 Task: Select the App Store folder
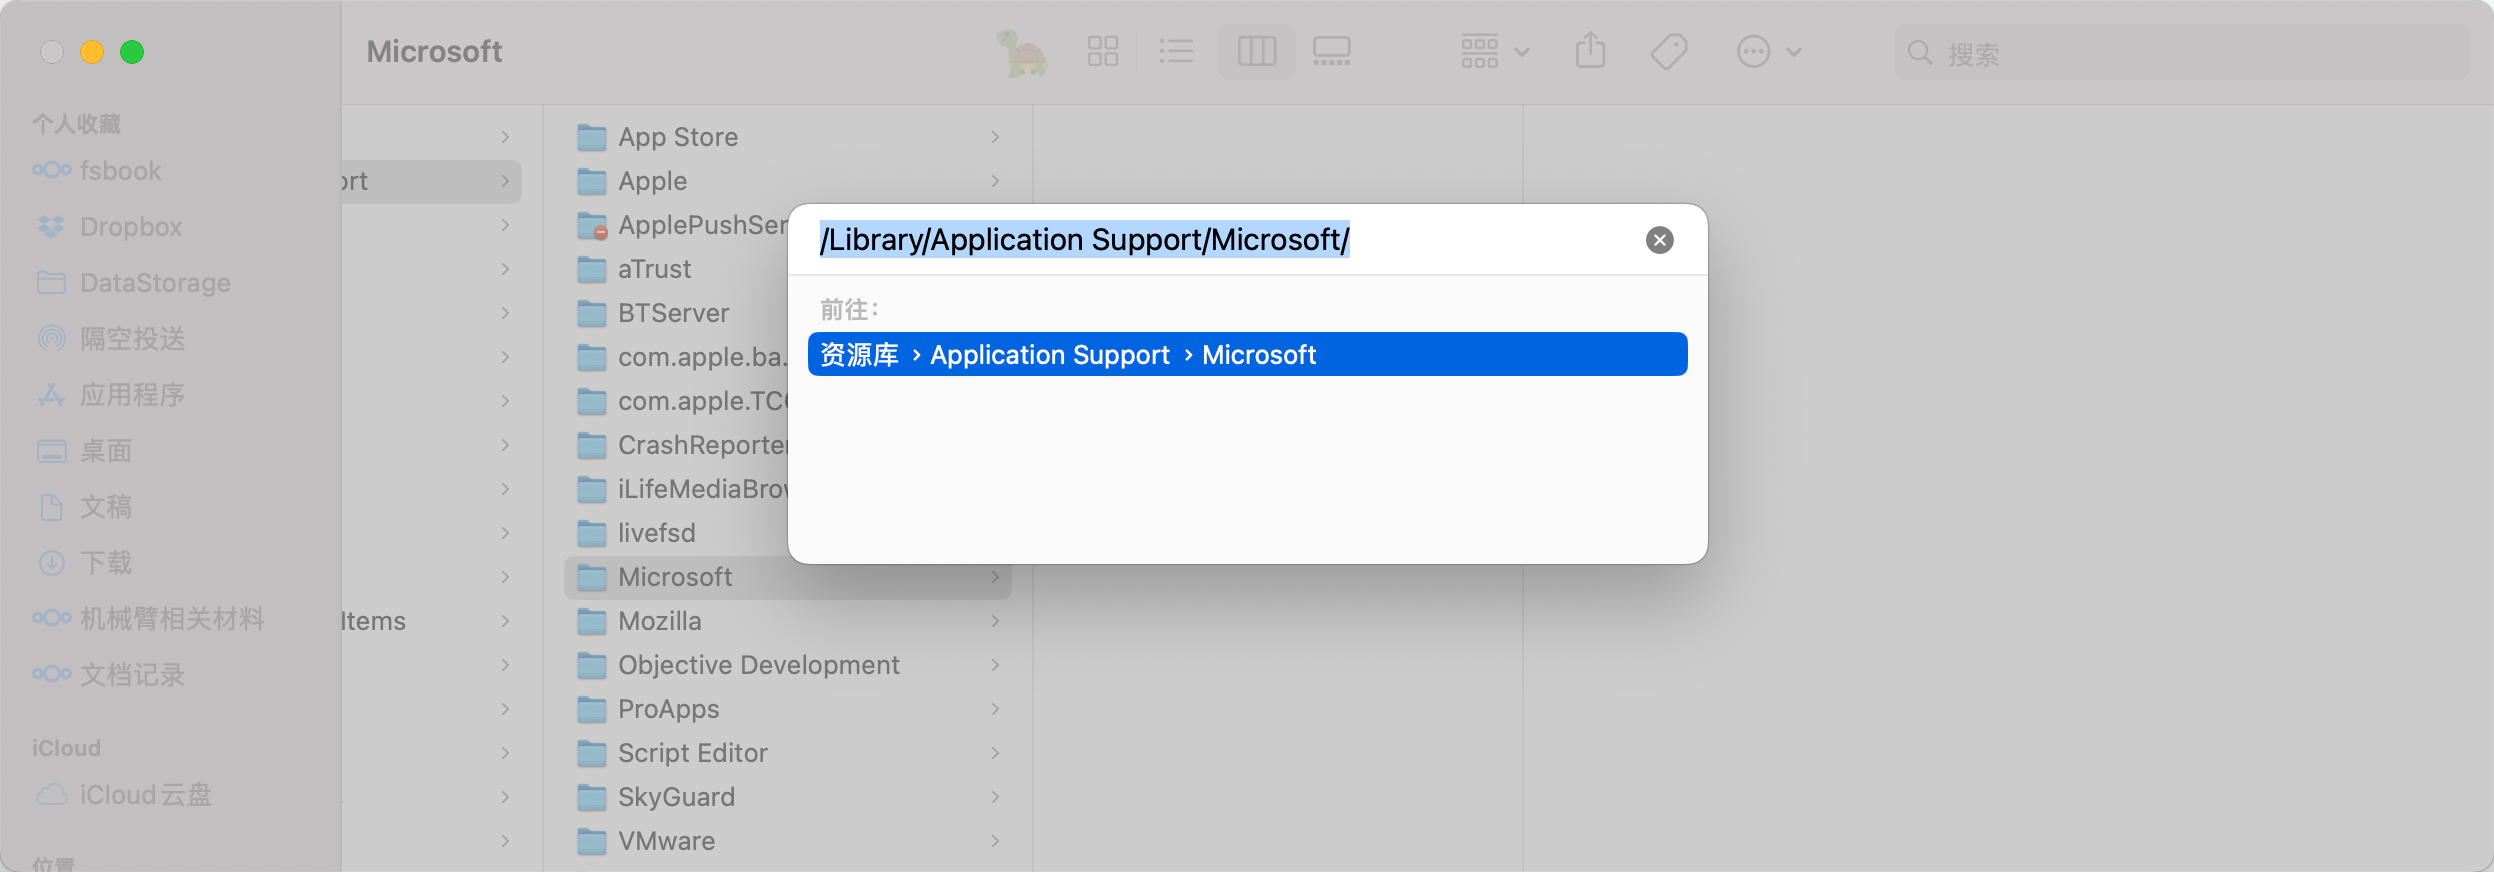click(788, 137)
